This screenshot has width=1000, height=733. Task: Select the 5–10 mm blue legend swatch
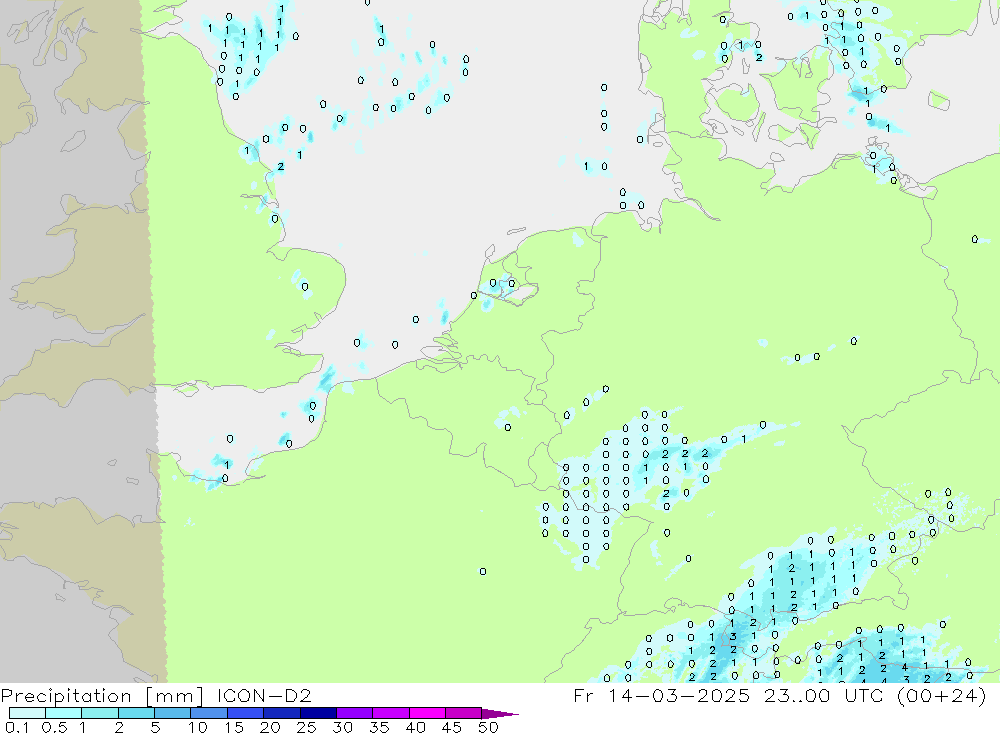[173, 713]
